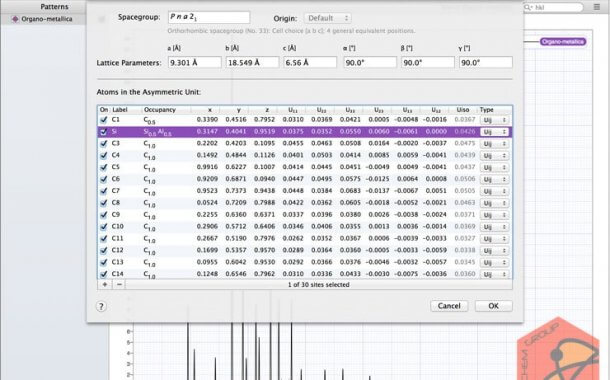Open the Origin Default dropdown
Screen dimensions: 610x380
[328, 18]
